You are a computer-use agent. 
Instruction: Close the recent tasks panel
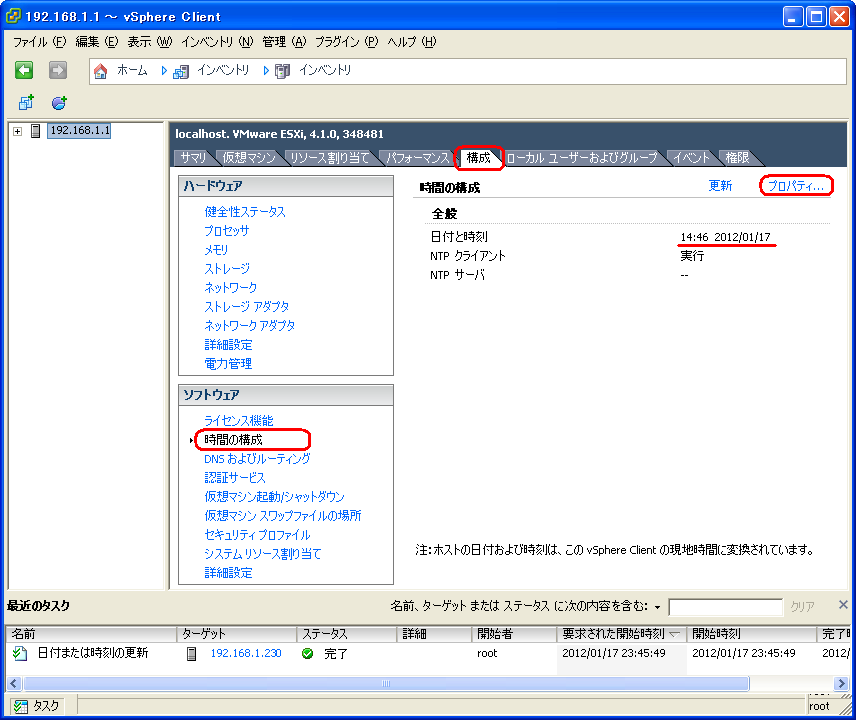coord(842,605)
